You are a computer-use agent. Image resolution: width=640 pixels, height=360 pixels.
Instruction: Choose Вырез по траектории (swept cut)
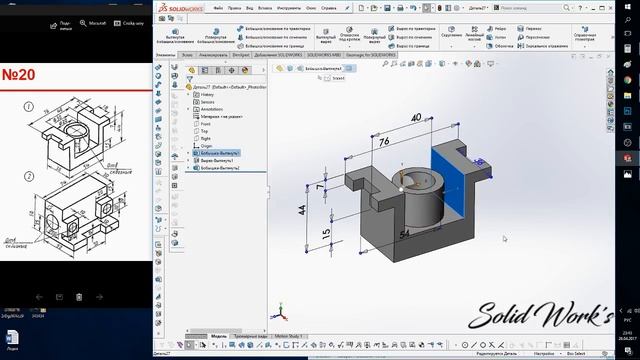(412, 29)
